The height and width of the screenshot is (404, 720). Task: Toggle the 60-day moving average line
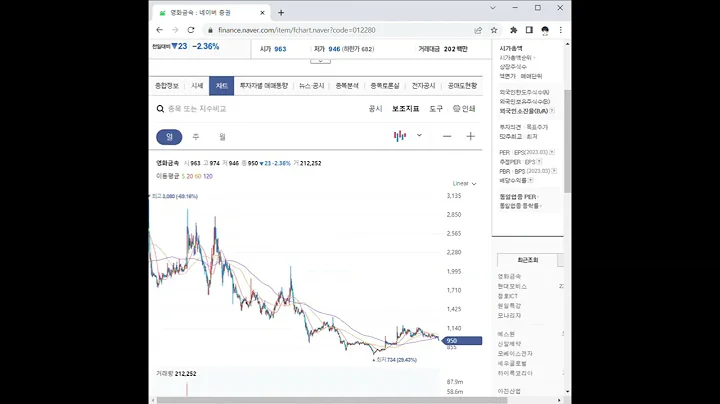point(198,176)
